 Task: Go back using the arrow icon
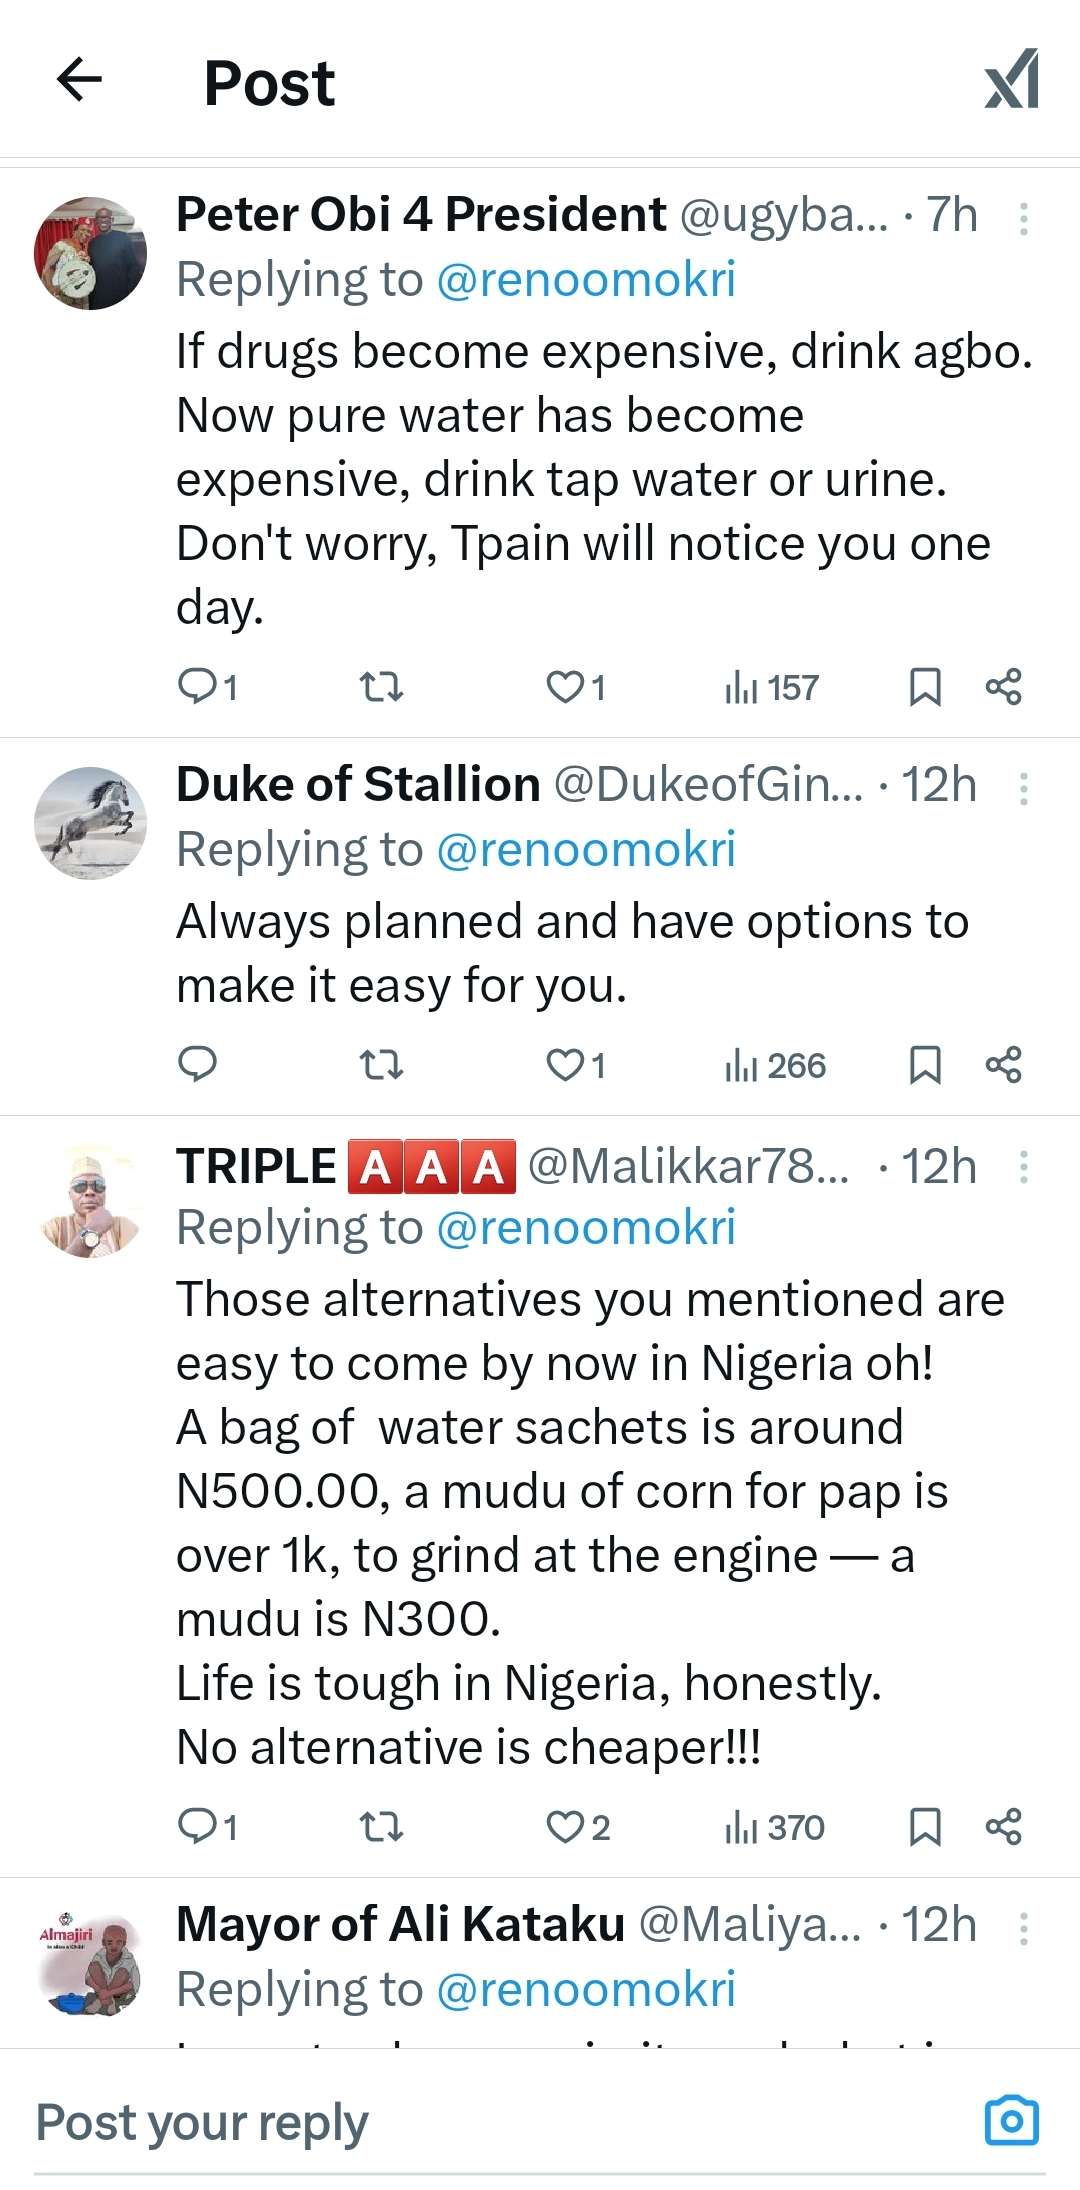pos(80,80)
